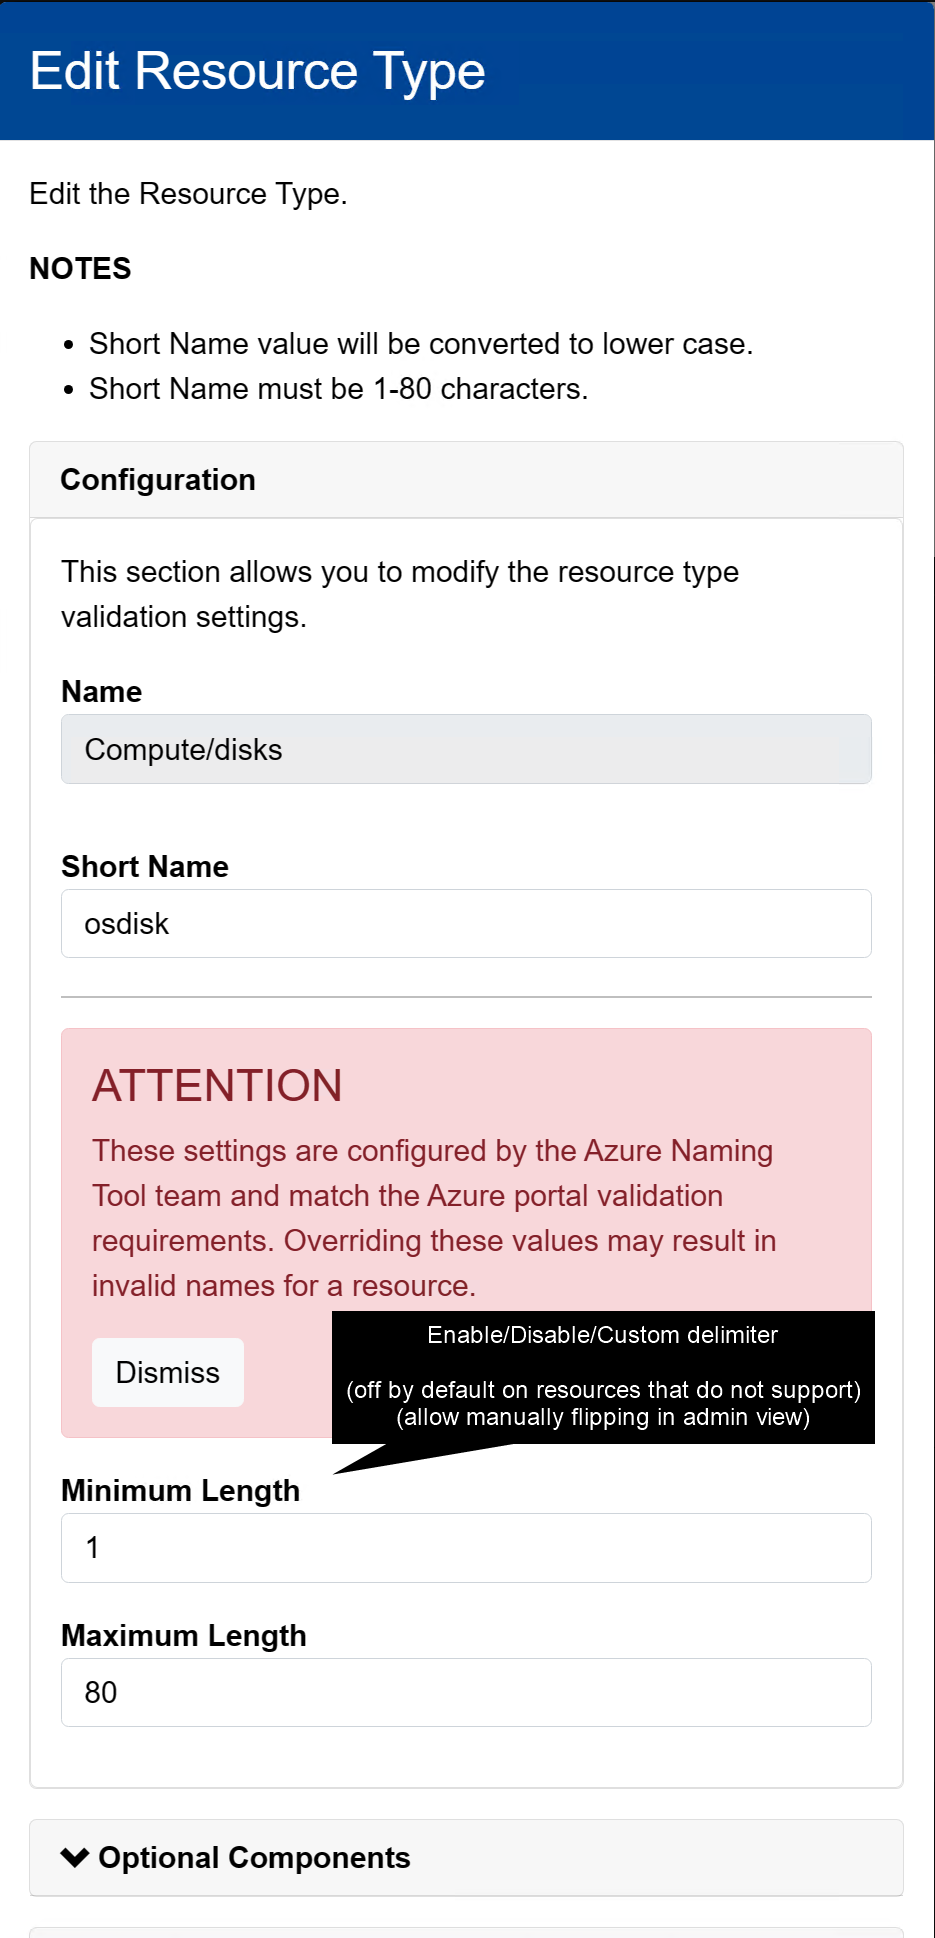Image resolution: width=935 pixels, height=1938 pixels.
Task: Click the Short Name heading
Action: (145, 866)
